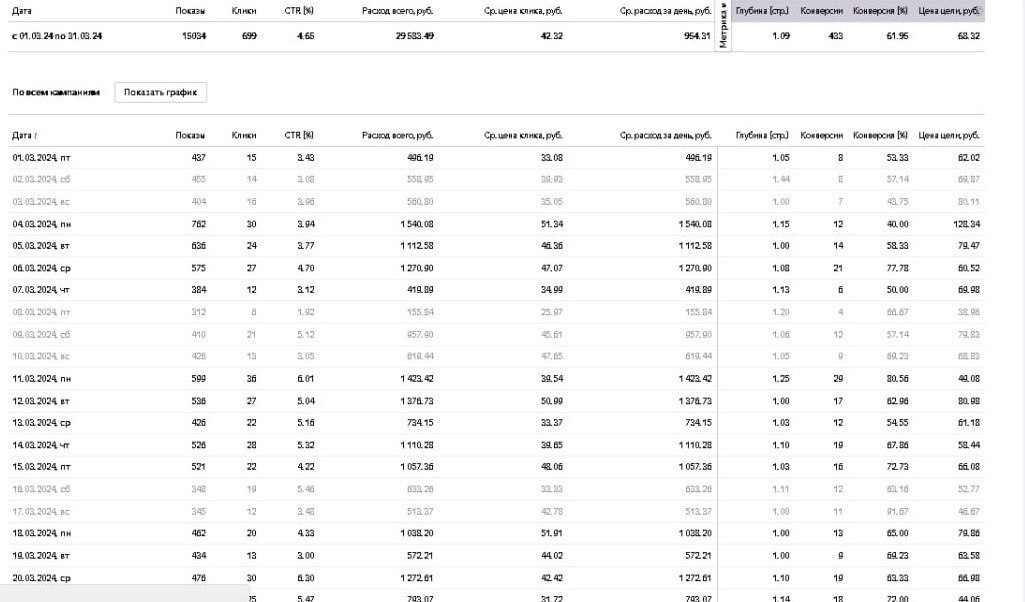The image size is (1025, 602).
Task: Select the По всем кампаниям label
Action: click(56, 92)
